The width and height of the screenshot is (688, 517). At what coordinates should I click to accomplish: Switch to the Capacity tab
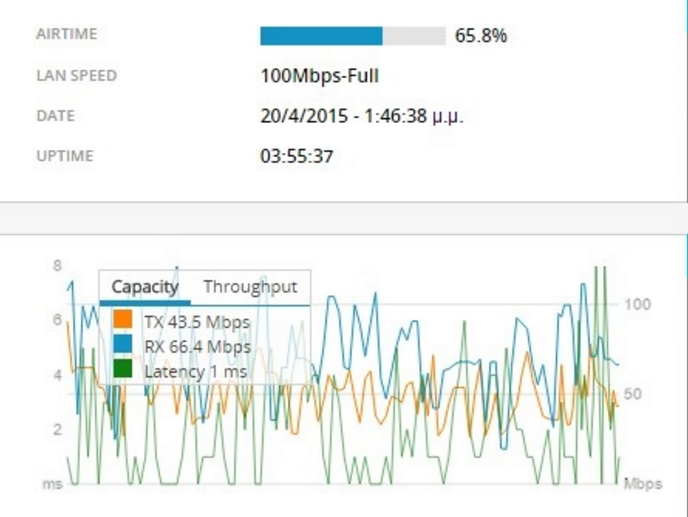[x=145, y=287]
